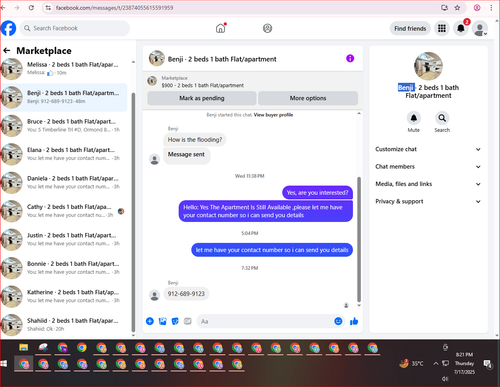
Task: Choose a sticker icon in composer
Action: pos(175,321)
